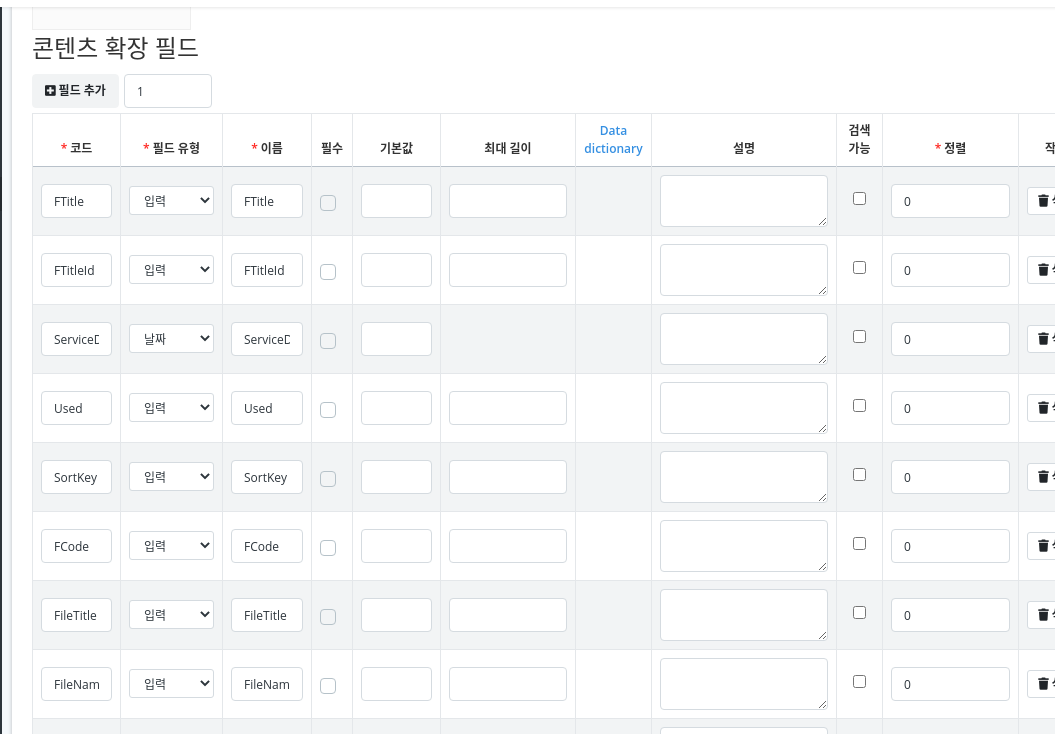Click trash icon in FileNam row
This screenshot has width=1055, height=734.
(x=1043, y=684)
